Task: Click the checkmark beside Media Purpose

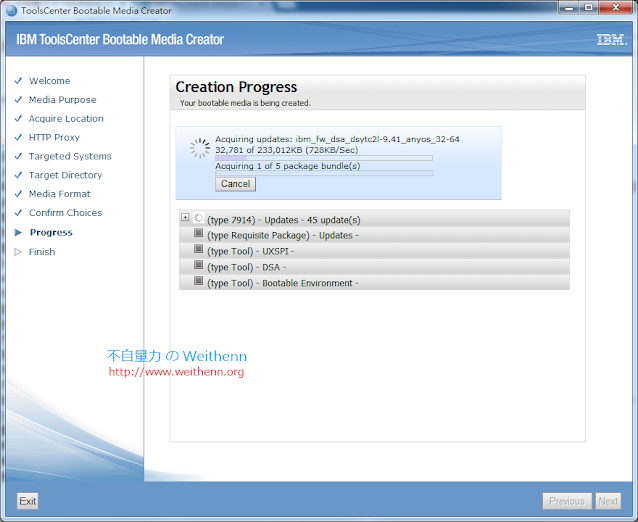Action: pos(18,100)
